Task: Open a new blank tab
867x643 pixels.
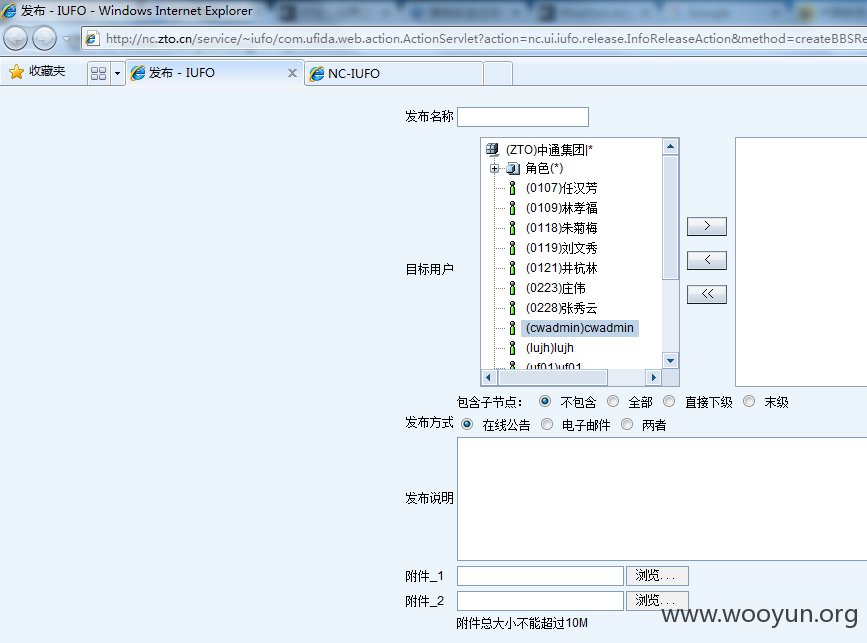Action: (x=498, y=74)
